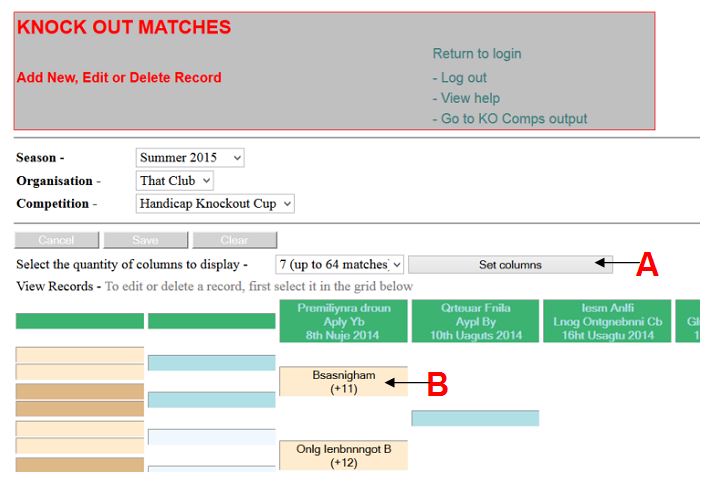This screenshot has width=720, height=484.
Task: Click the Cancel button
Action: click(x=56, y=240)
